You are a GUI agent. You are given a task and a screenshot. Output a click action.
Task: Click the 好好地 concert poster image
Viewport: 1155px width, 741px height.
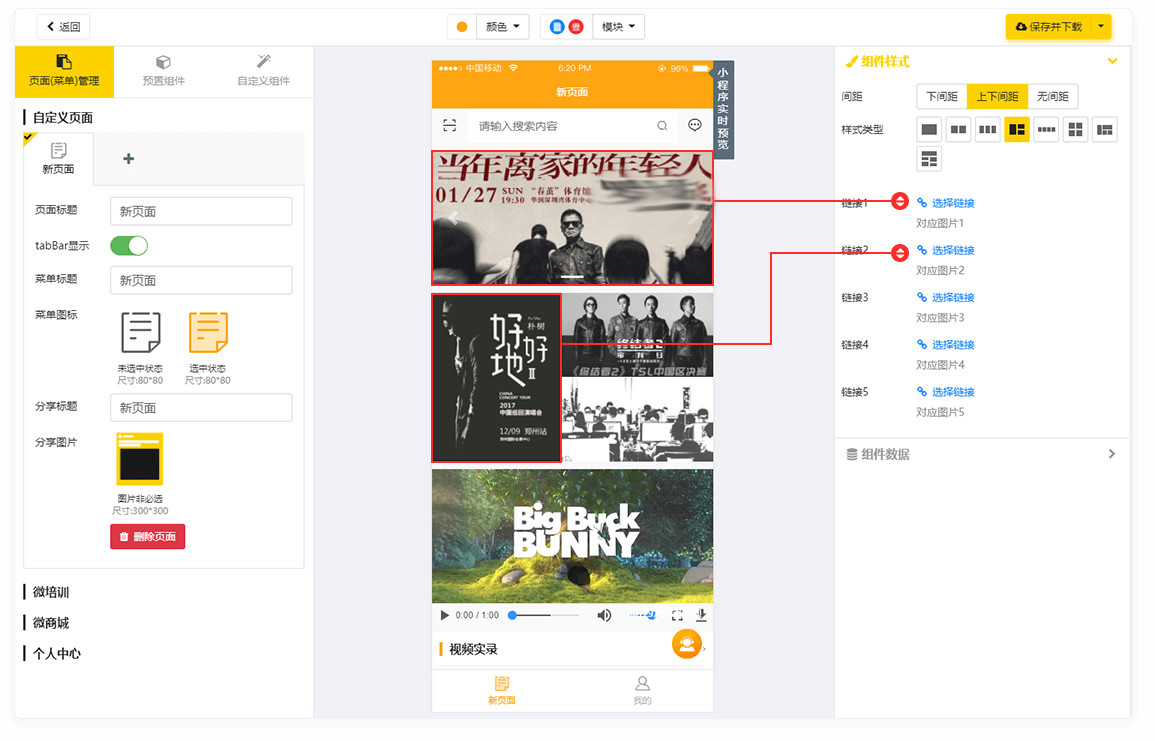pos(496,379)
